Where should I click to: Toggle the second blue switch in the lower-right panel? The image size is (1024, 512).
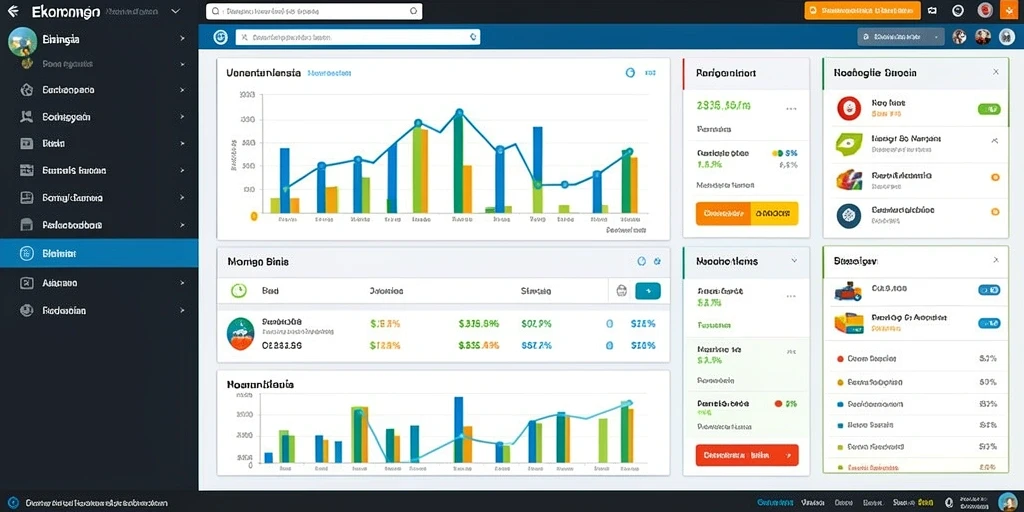tap(989, 323)
